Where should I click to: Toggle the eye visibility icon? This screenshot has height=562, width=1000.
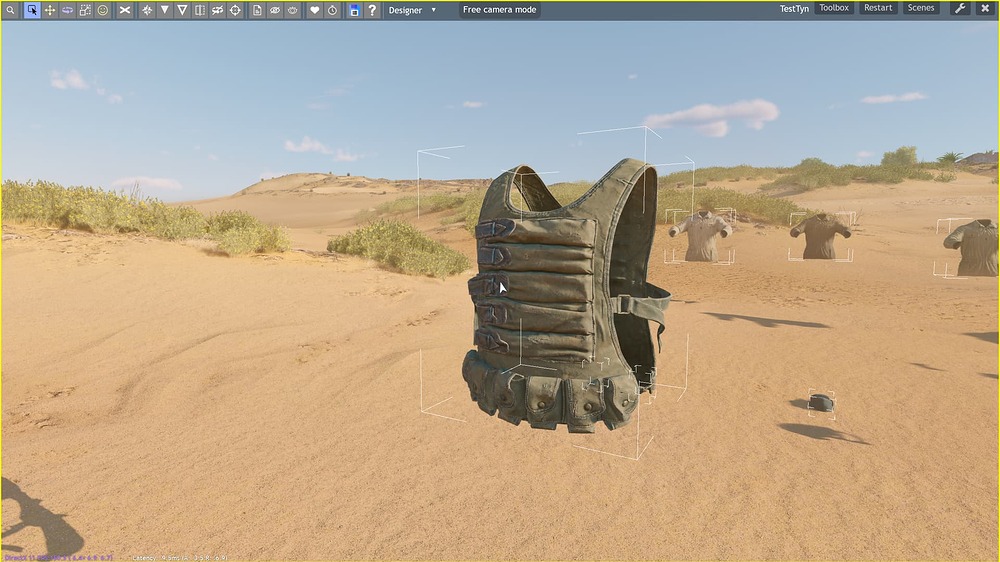(x=275, y=10)
